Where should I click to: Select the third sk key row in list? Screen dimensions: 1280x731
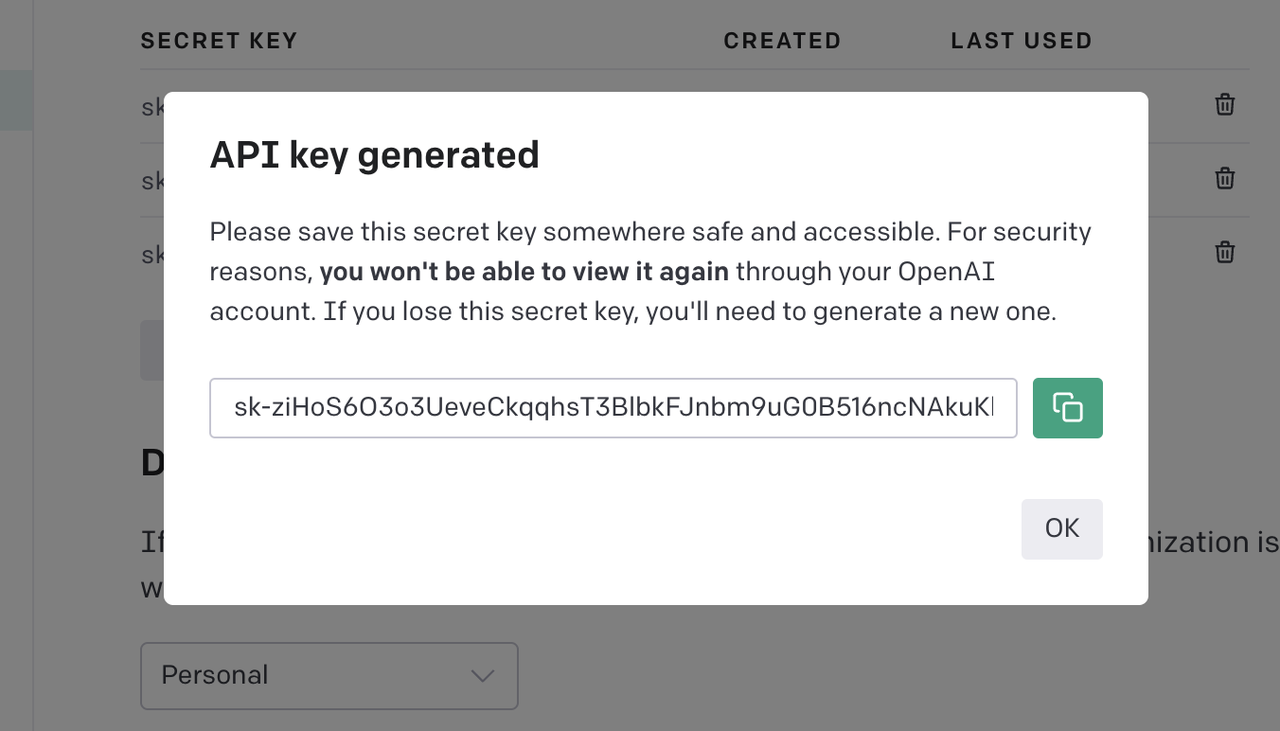coord(152,254)
